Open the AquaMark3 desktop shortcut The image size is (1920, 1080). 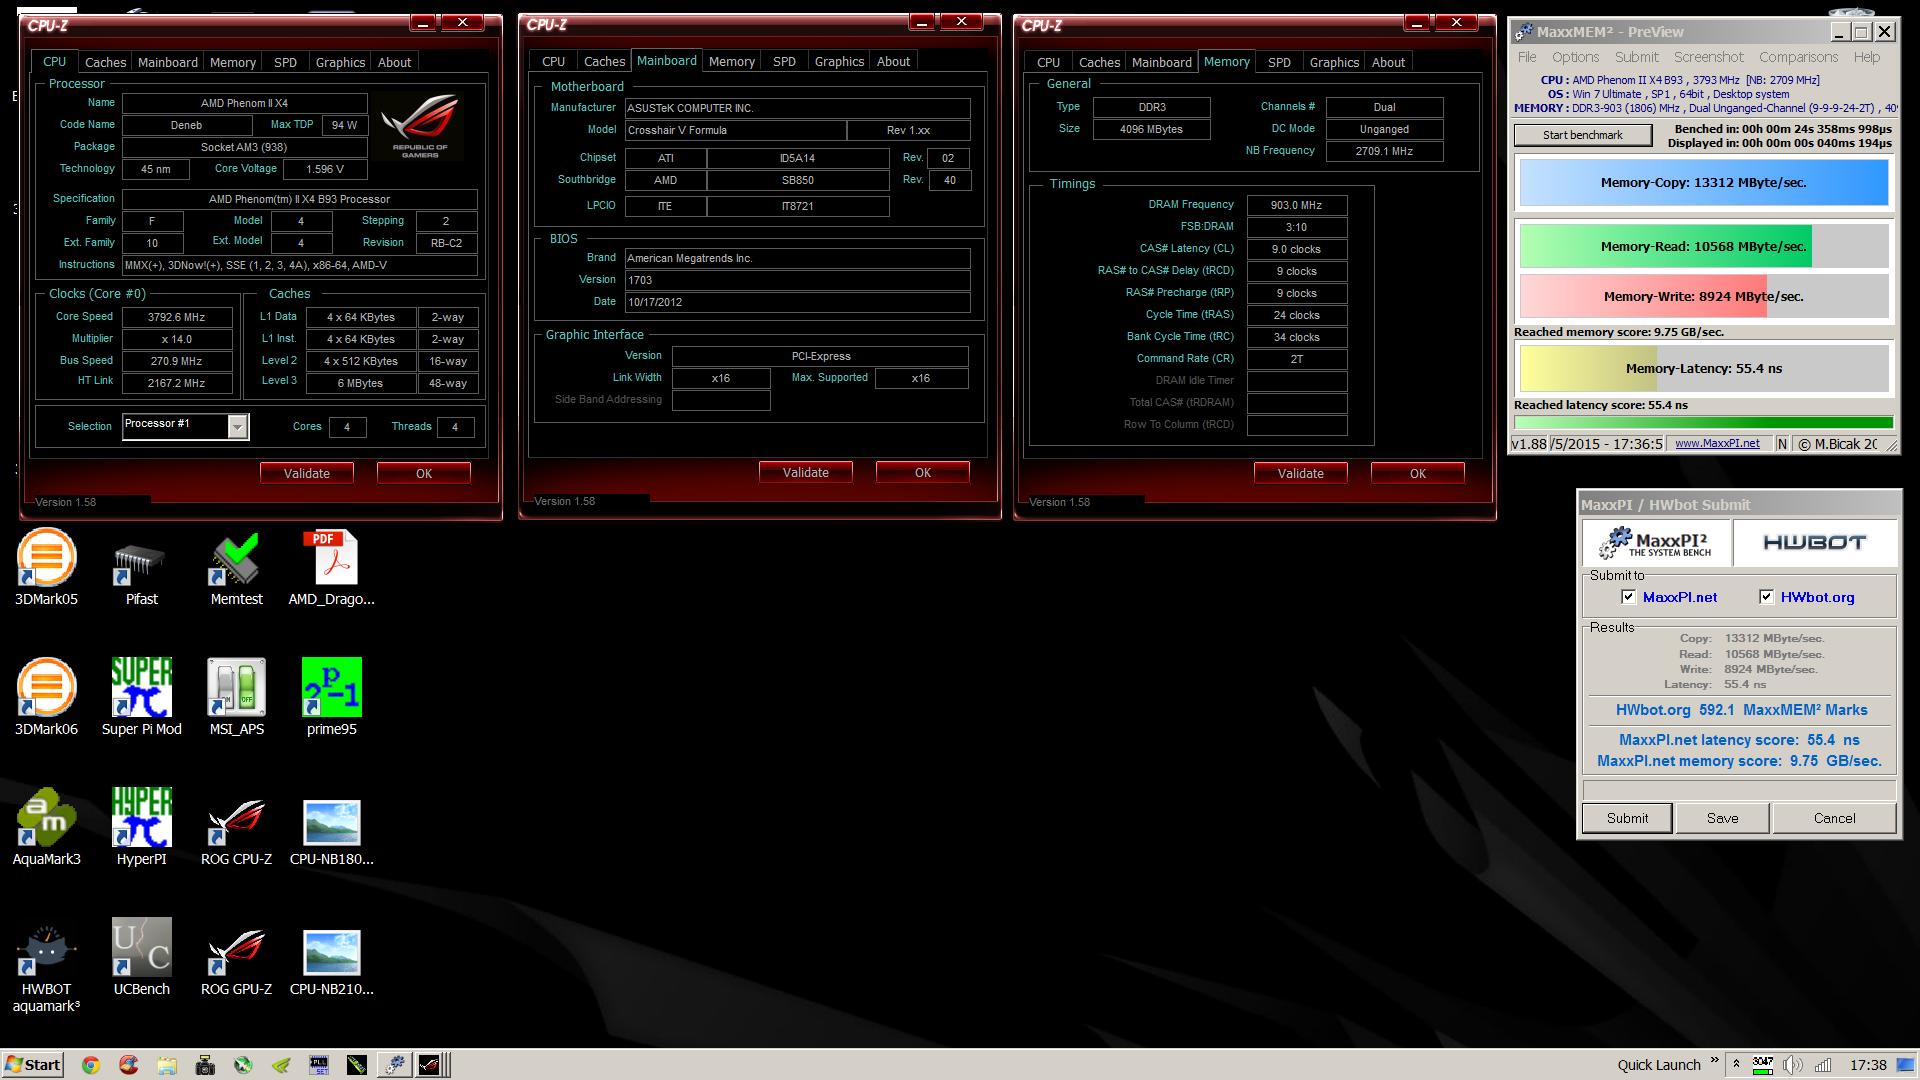click(46, 827)
